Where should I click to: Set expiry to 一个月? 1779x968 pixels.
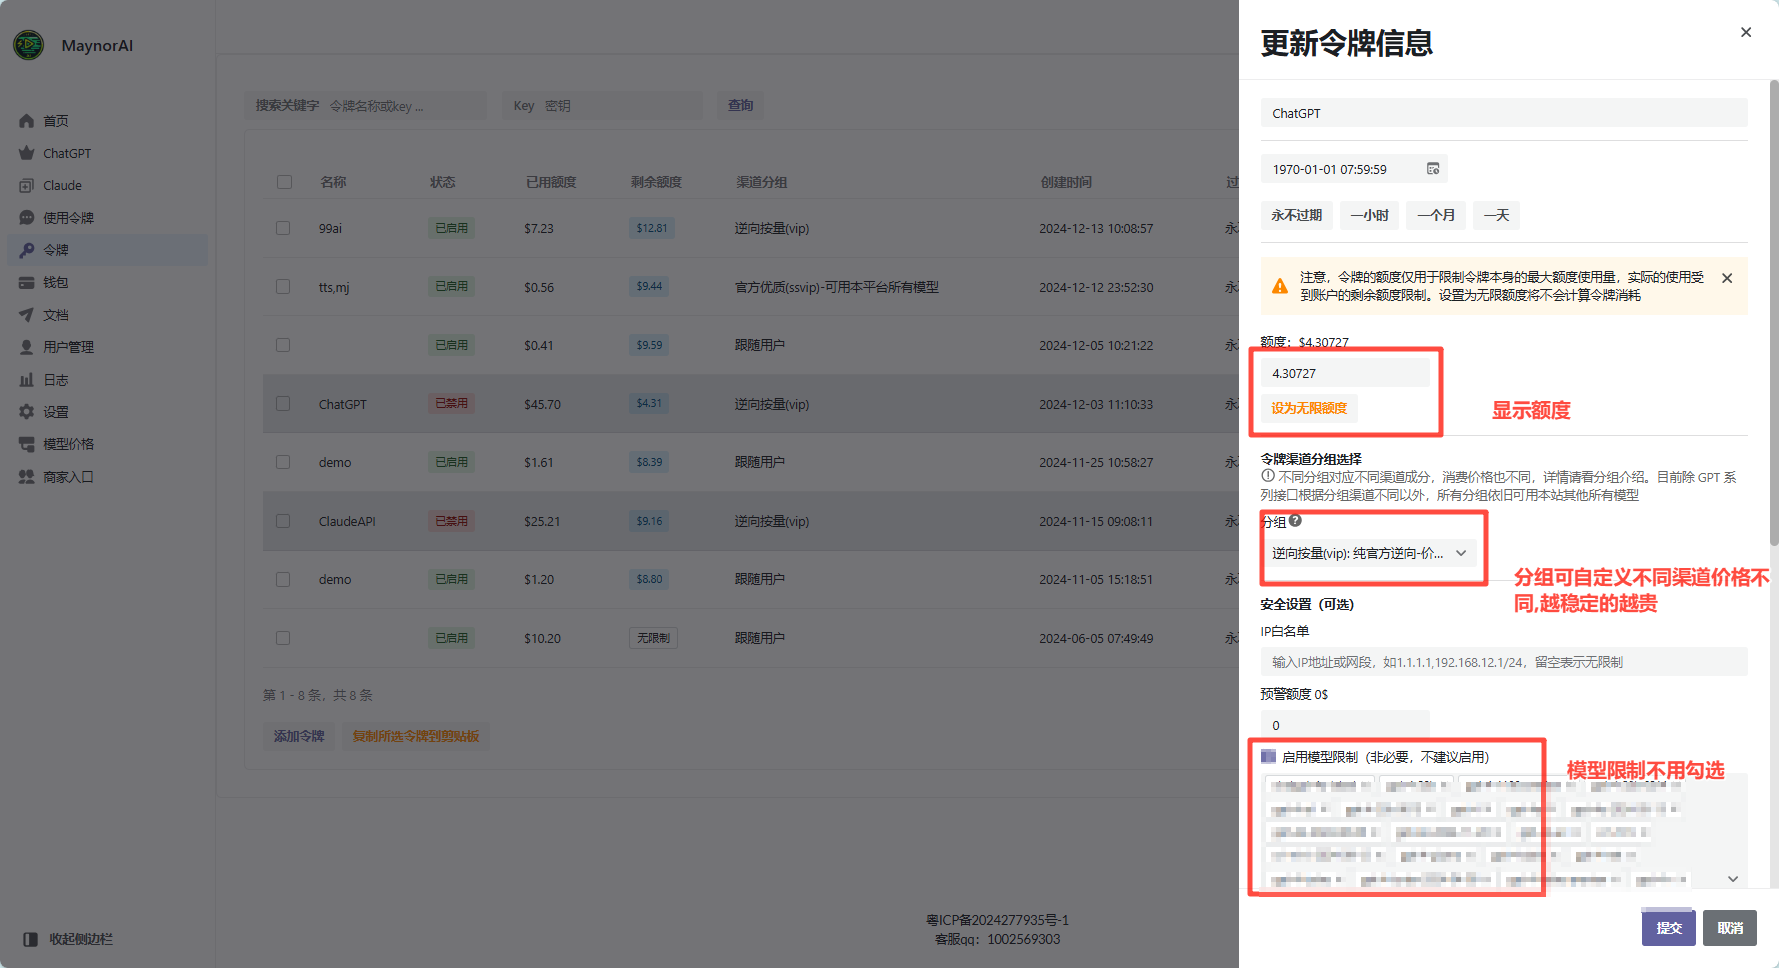[x=1436, y=215]
